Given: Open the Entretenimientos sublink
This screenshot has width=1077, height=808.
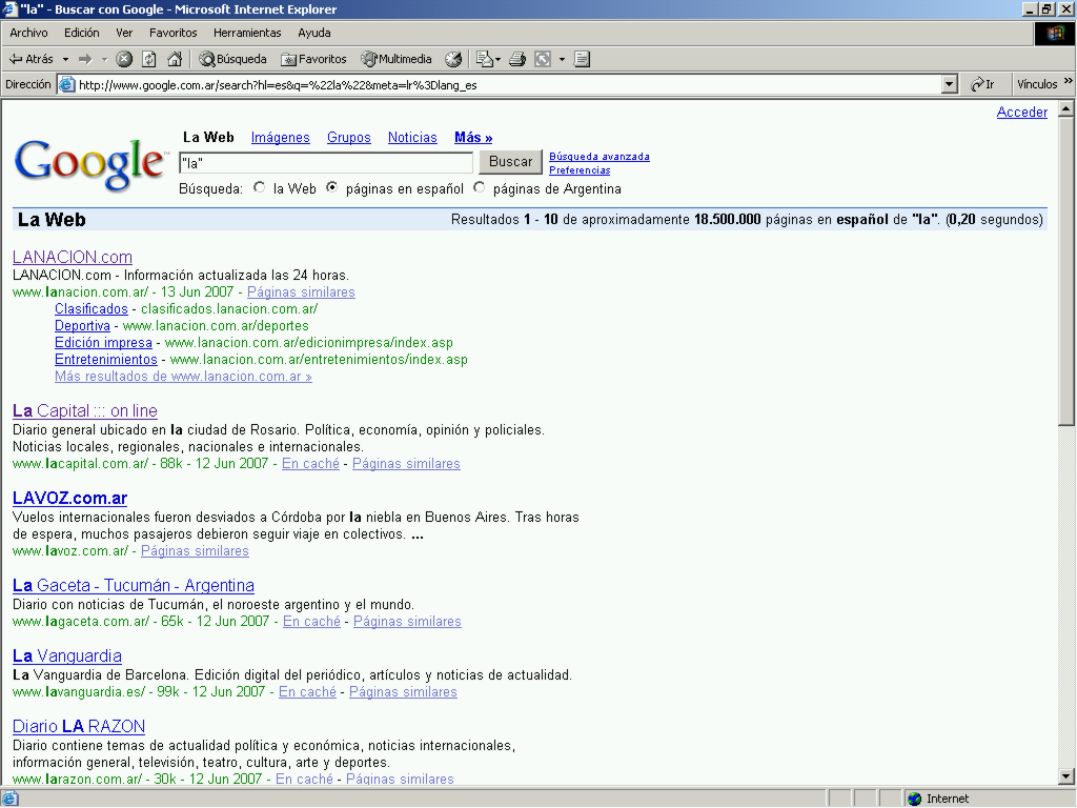Looking at the screenshot, I should (x=106, y=359).
